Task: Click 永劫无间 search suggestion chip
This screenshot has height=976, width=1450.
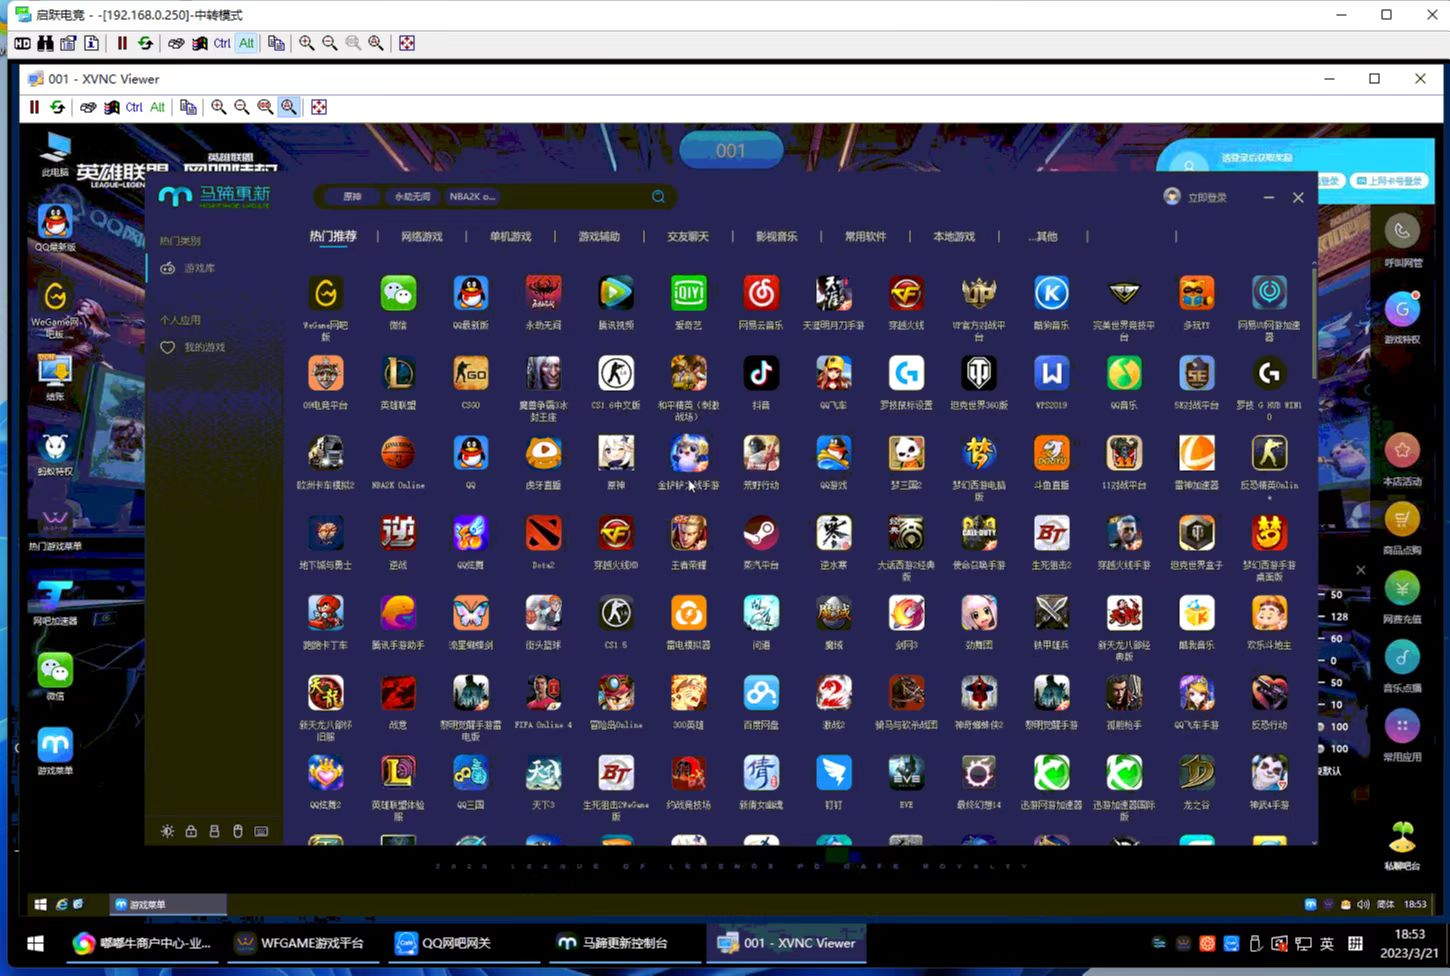Action: click(x=412, y=197)
